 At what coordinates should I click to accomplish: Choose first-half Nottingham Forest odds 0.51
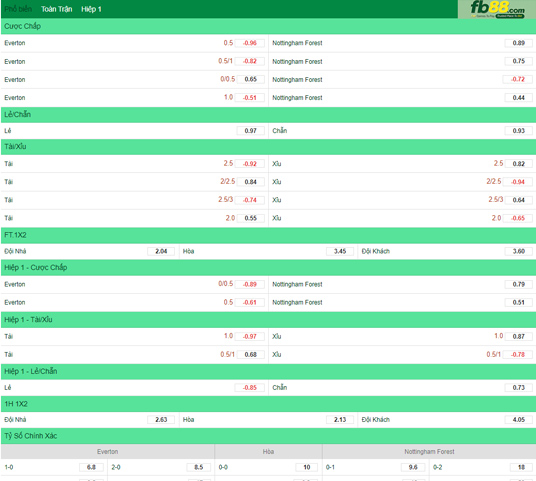click(519, 303)
